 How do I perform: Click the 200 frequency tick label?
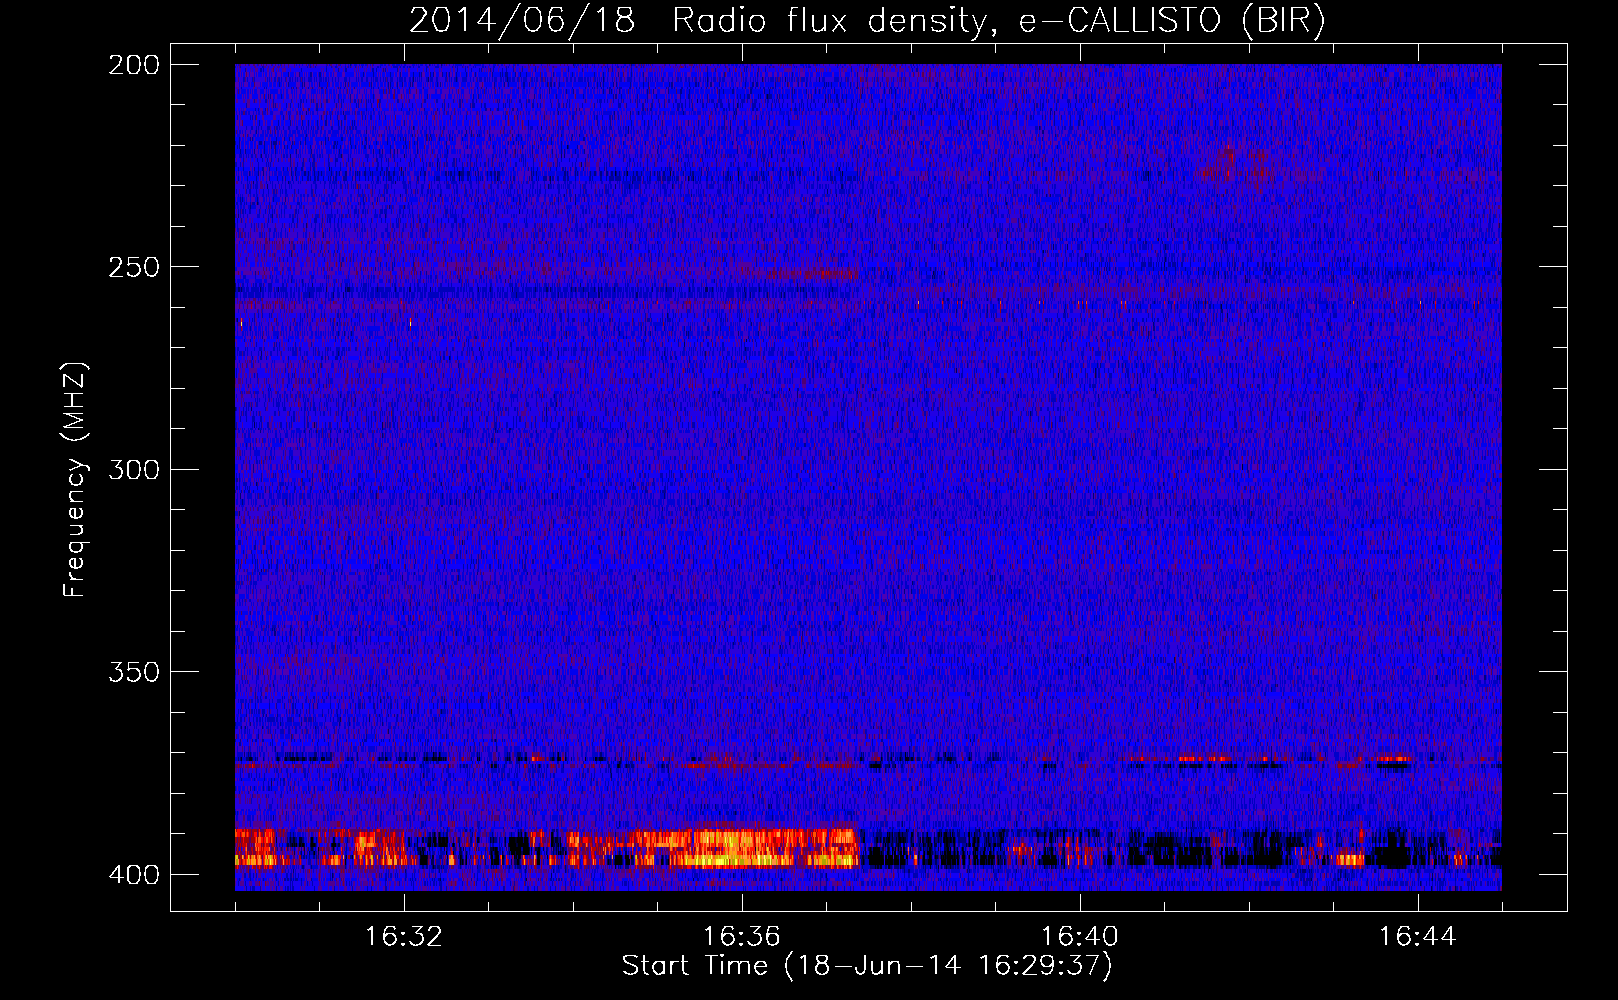[x=134, y=65]
